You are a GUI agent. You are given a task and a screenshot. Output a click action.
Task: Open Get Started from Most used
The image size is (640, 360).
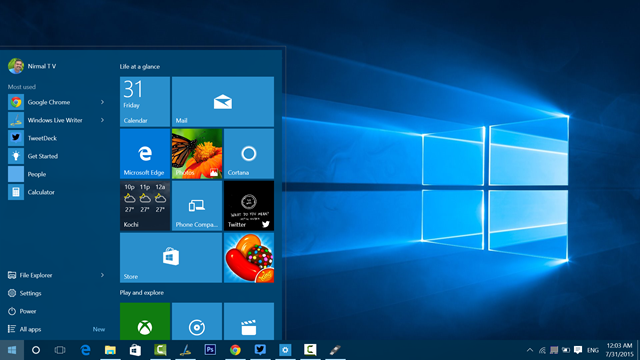56,156
